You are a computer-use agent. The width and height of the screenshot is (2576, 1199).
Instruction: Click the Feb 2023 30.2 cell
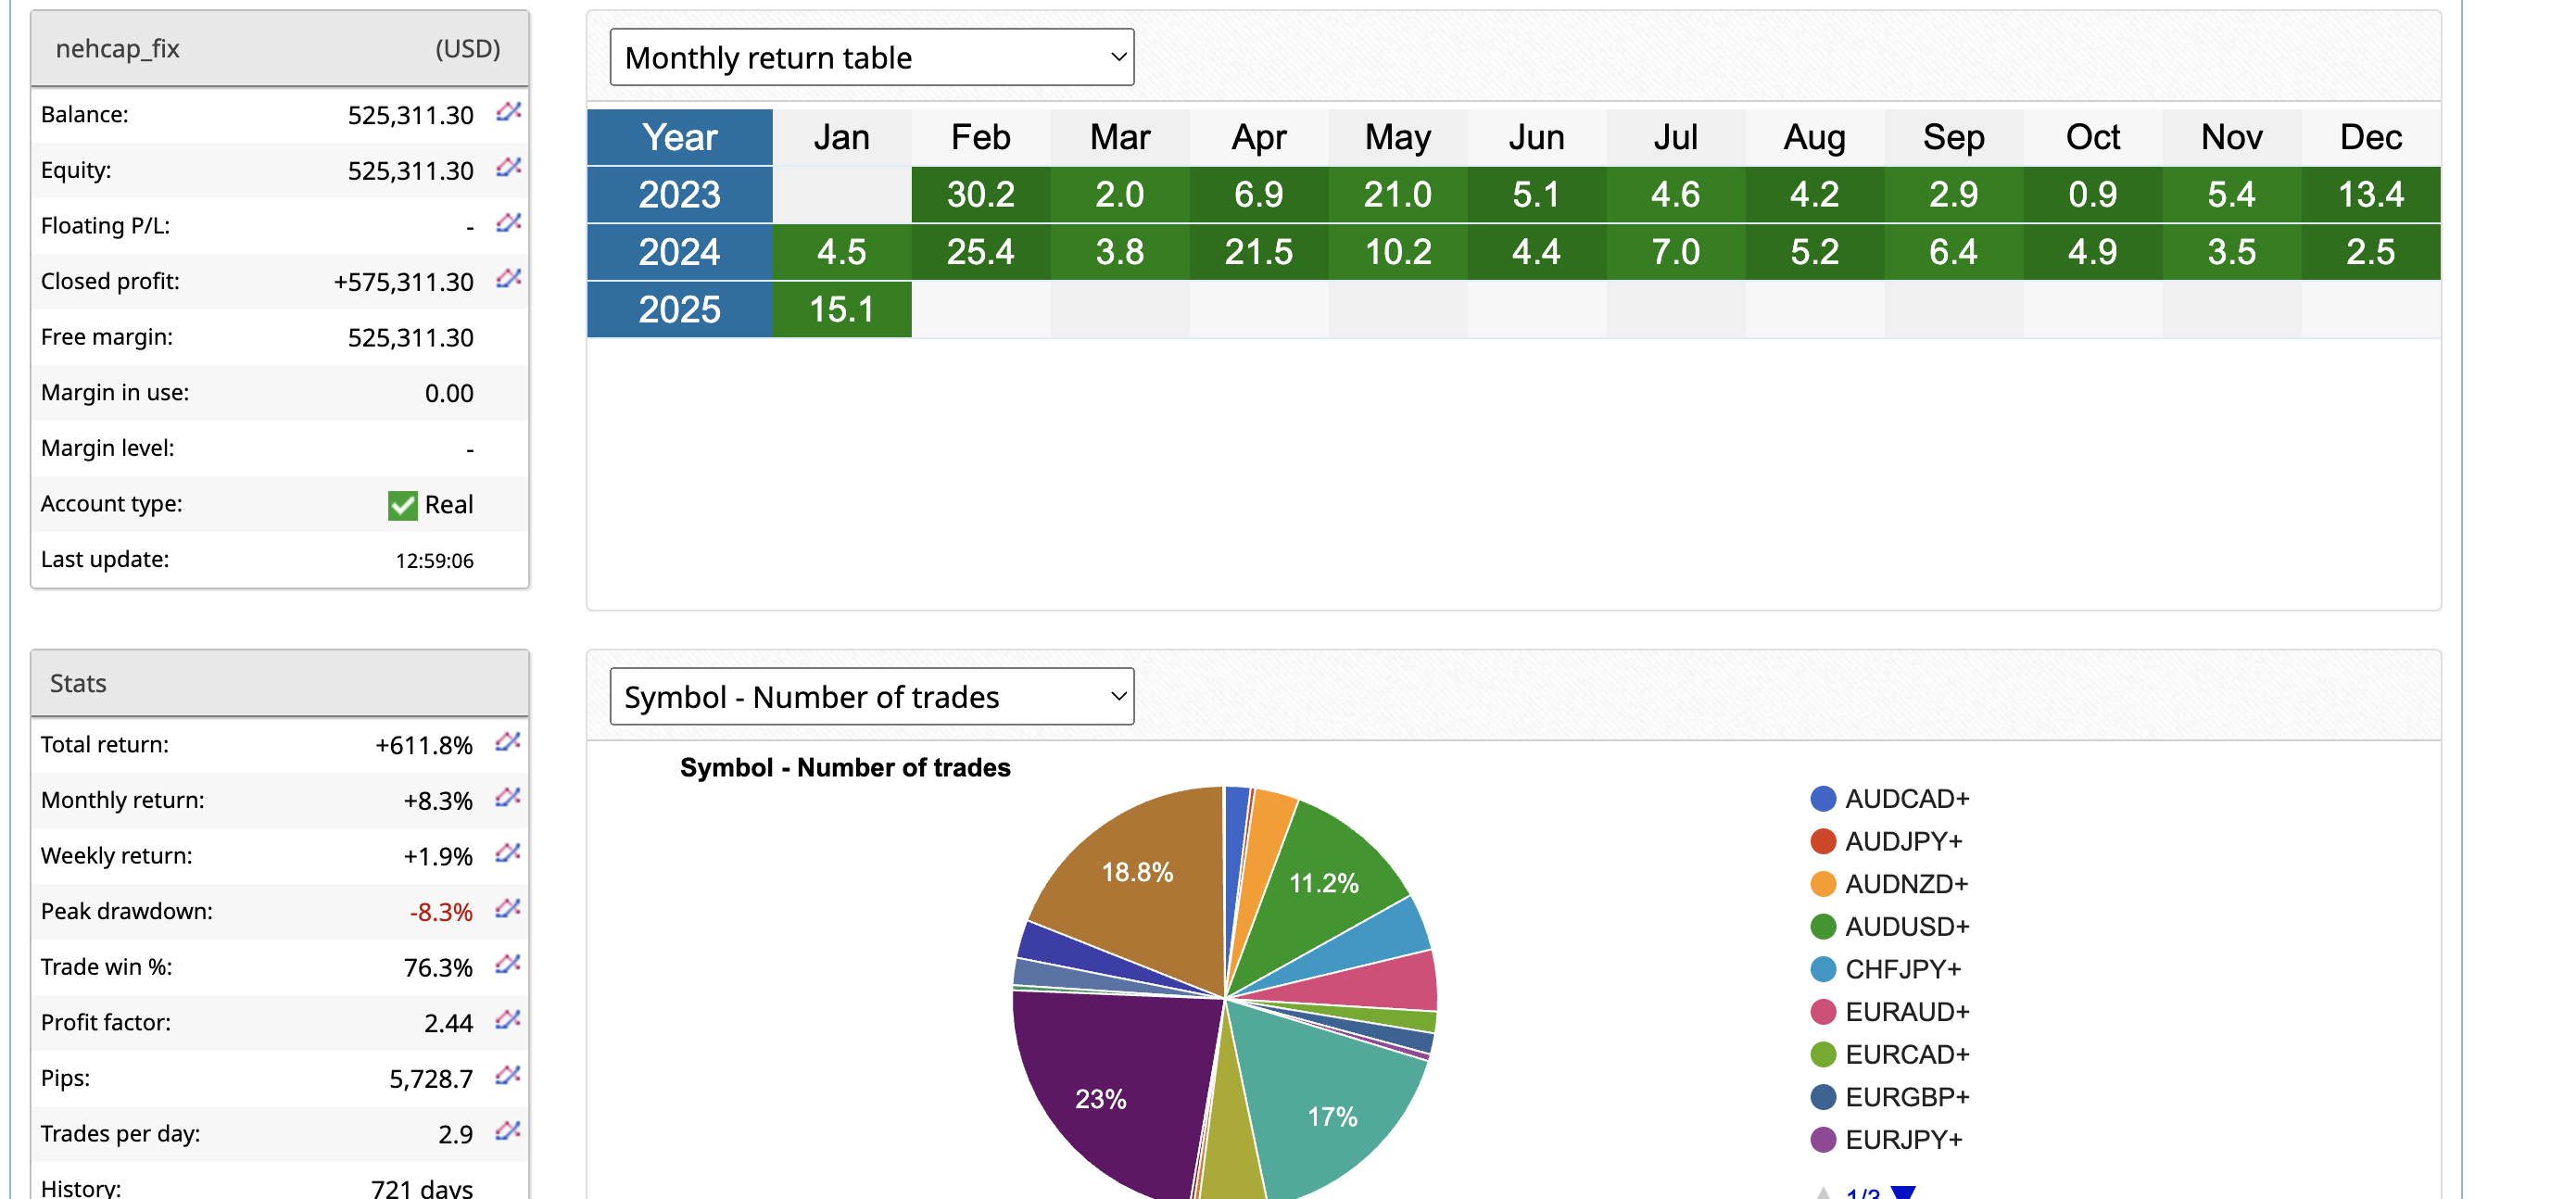[980, 195]
